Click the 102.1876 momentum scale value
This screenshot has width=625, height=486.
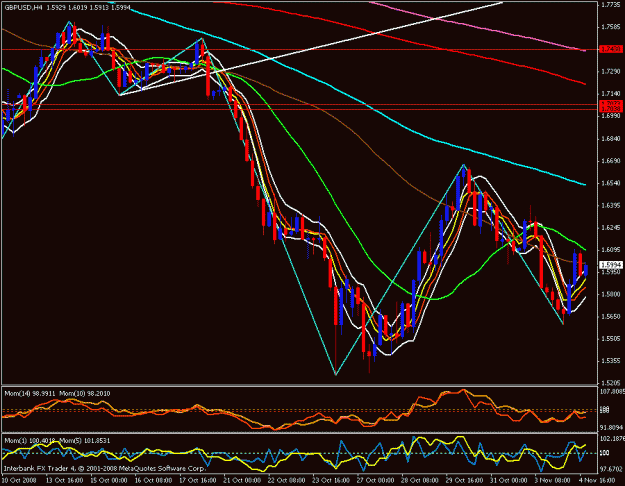(611, 439)
